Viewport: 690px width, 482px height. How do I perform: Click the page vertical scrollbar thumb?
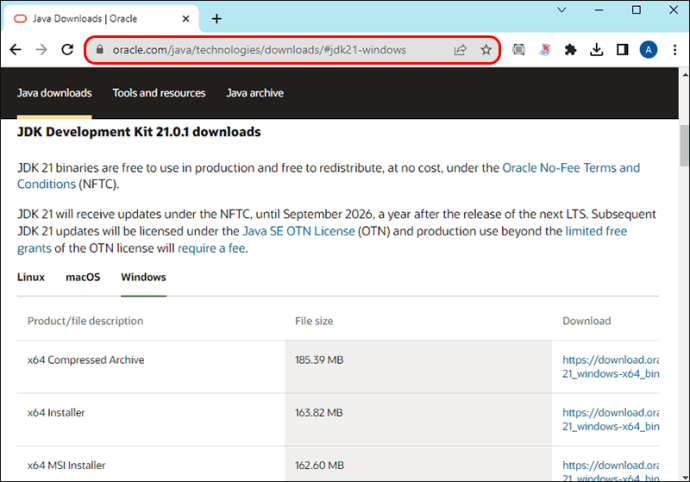[x=684, y=145]
